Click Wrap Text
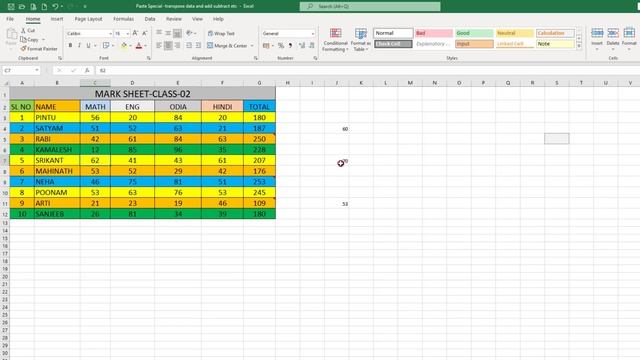Screen dimensions: 640x360 pos(221,33)
